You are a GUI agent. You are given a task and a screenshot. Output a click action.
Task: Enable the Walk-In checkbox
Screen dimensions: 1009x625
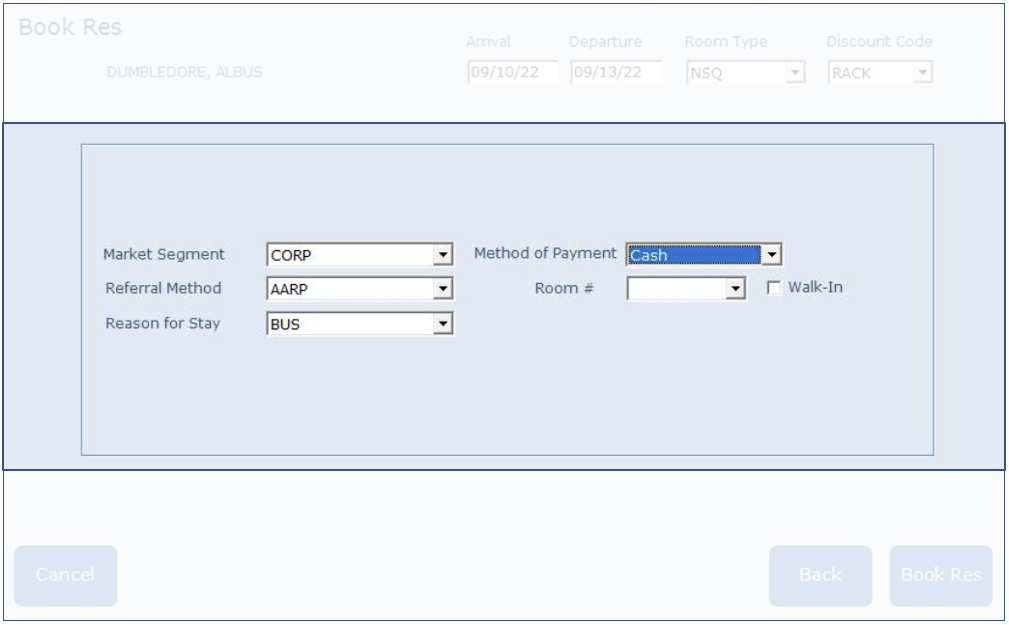773,288
